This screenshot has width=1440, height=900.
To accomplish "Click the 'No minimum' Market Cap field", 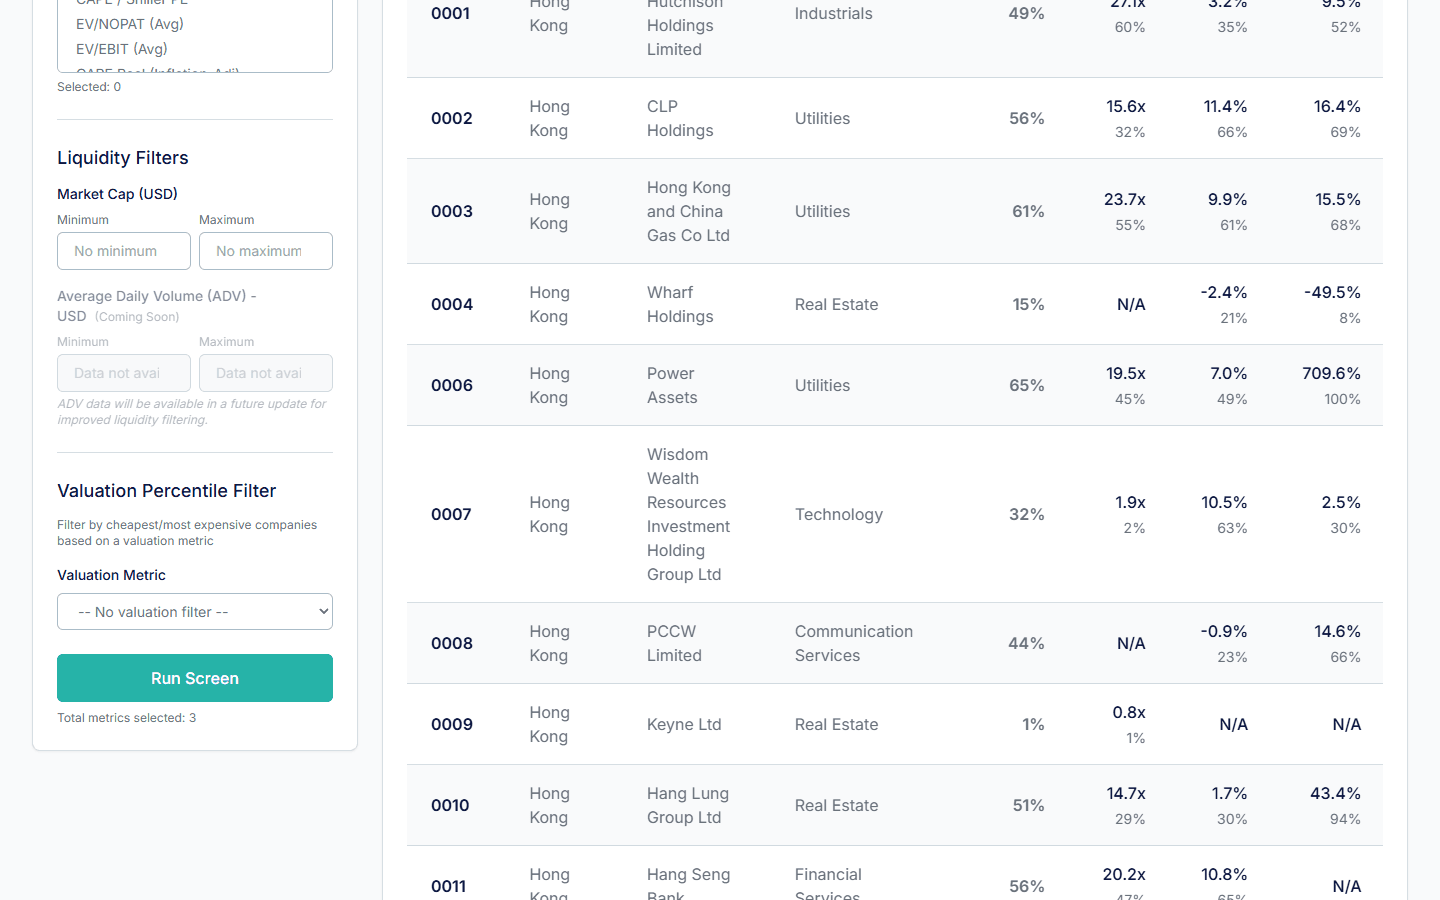I will tap(123, 250).
